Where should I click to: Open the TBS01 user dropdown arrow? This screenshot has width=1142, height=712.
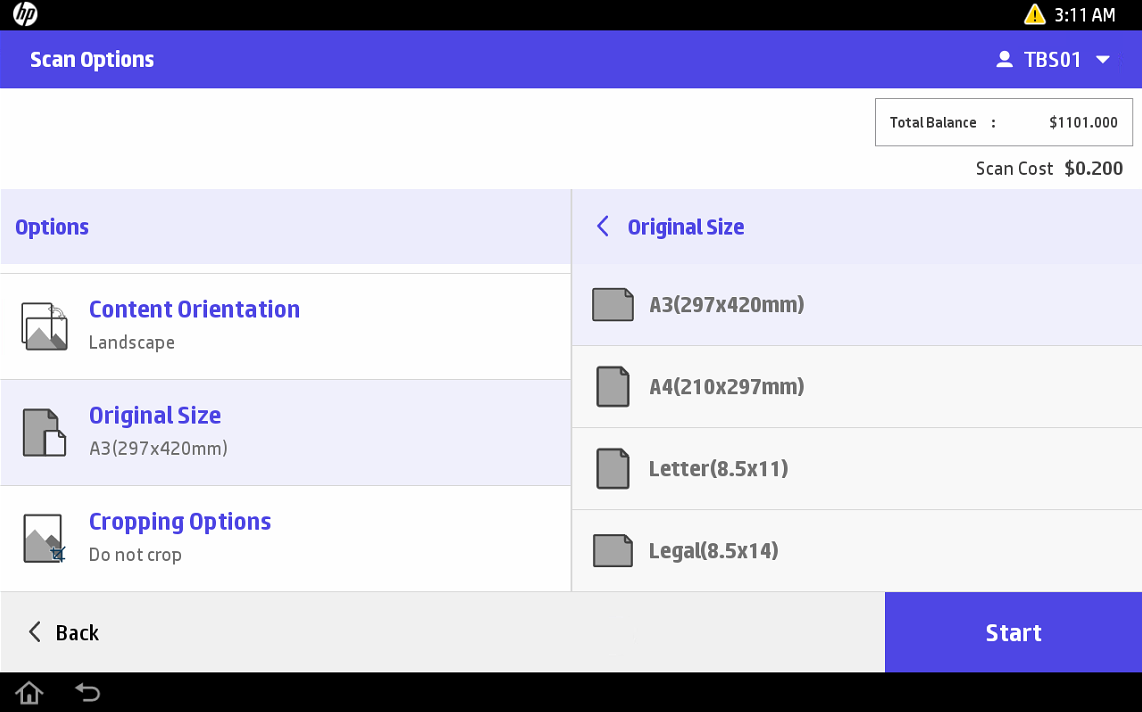[1103, 60]
